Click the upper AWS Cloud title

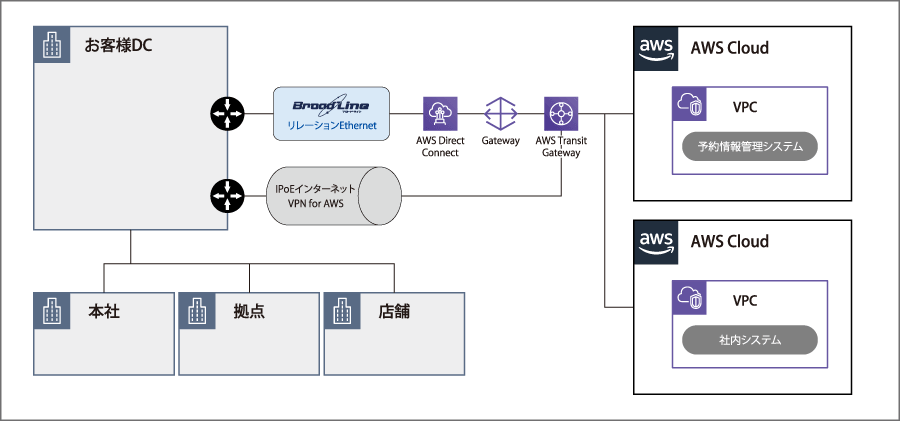point(730,48)
